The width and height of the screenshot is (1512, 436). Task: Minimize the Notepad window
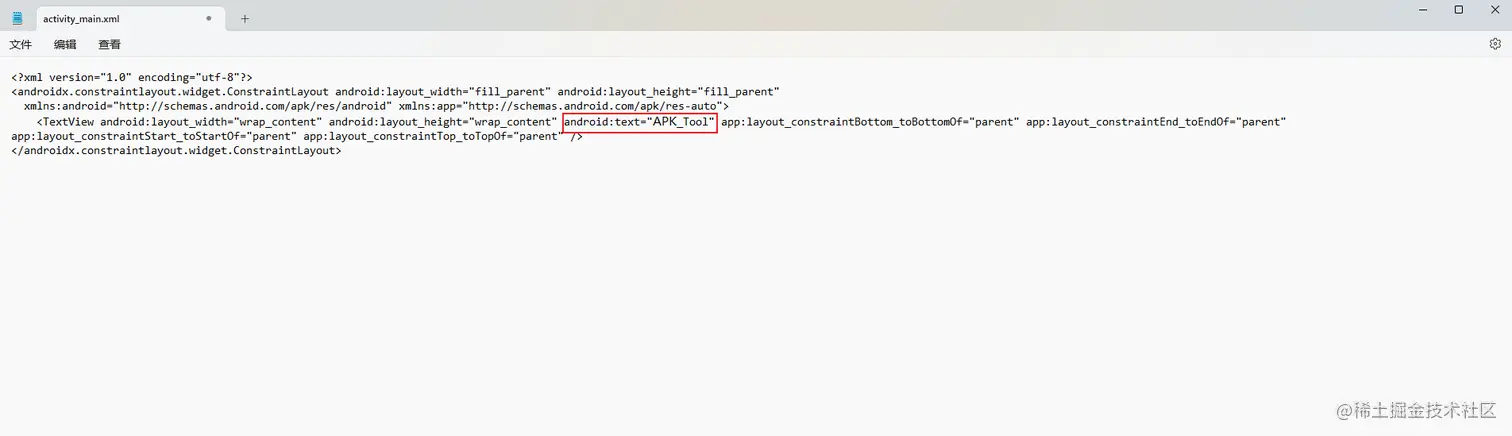[1423, 10]
